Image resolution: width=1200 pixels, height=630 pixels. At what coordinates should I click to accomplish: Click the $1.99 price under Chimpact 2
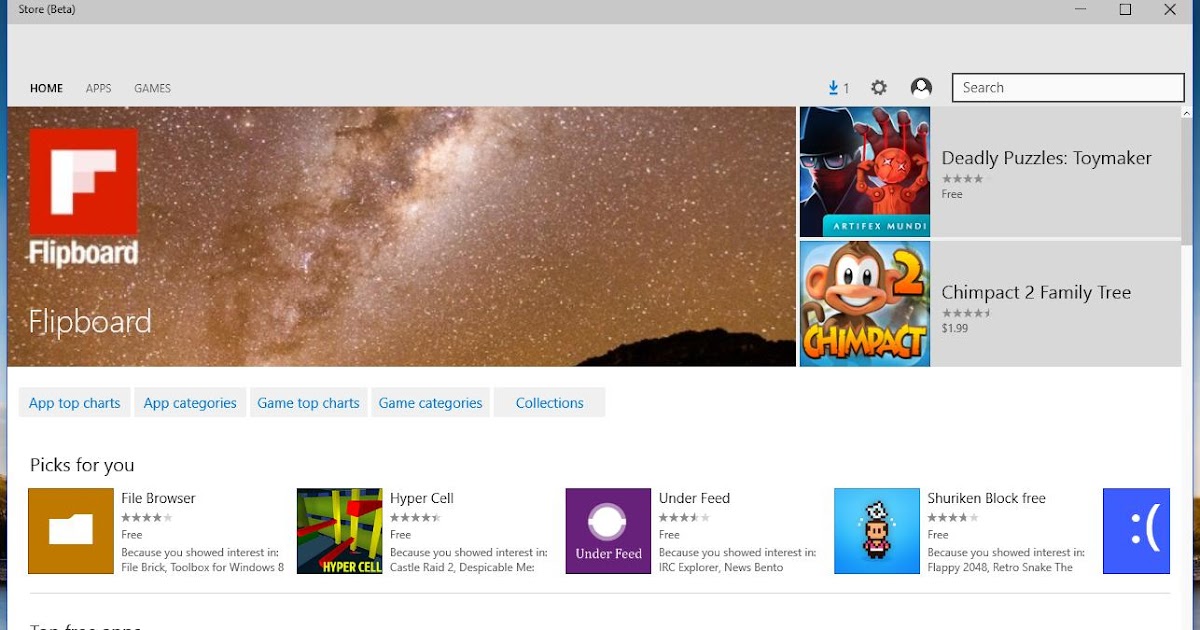954,328
